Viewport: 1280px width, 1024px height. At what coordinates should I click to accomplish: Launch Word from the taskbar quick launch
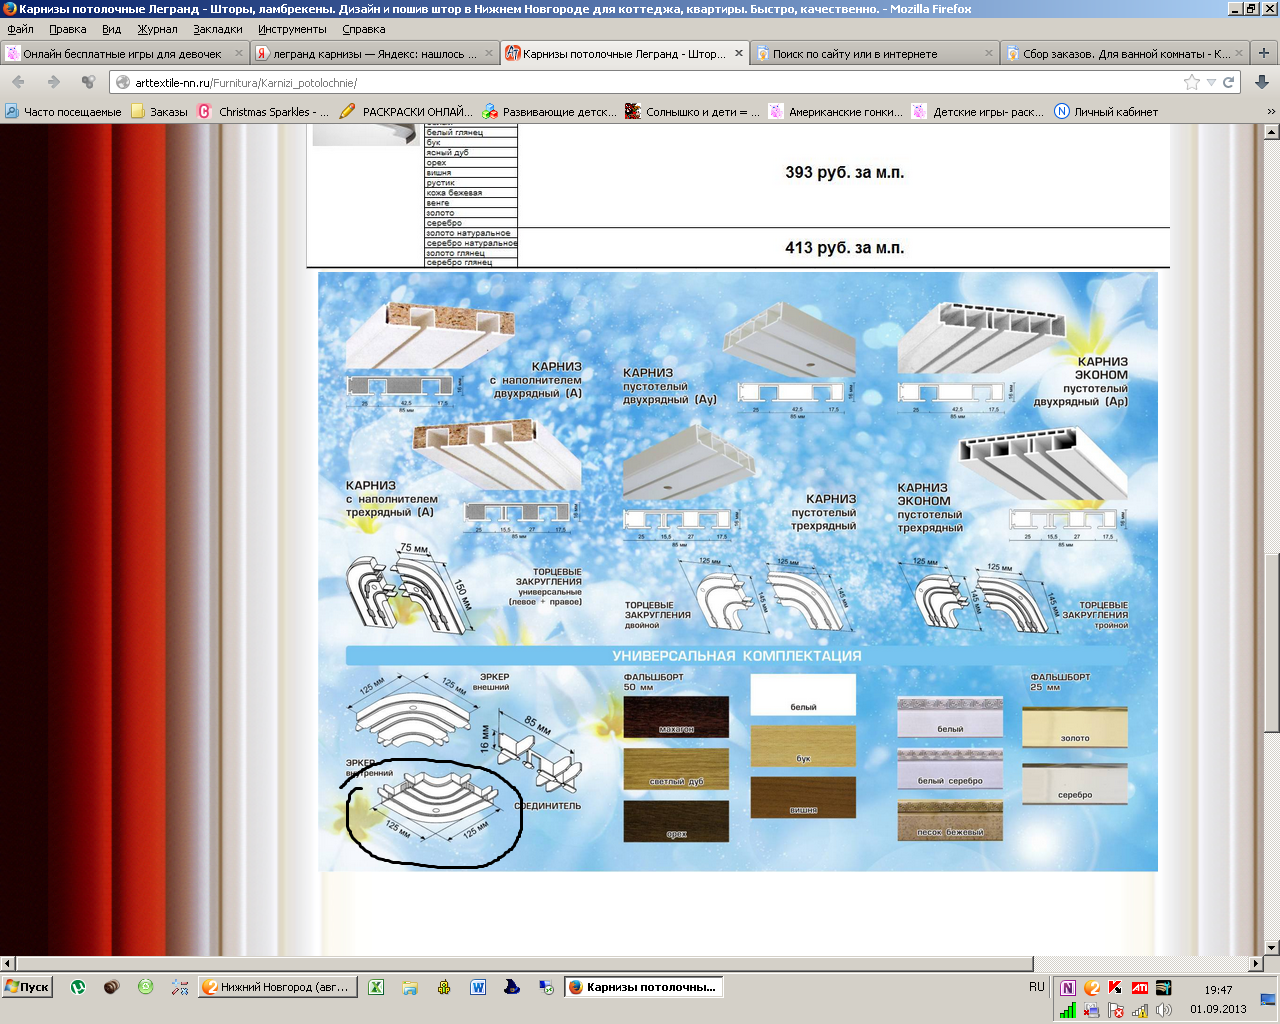tap(478, 987)
